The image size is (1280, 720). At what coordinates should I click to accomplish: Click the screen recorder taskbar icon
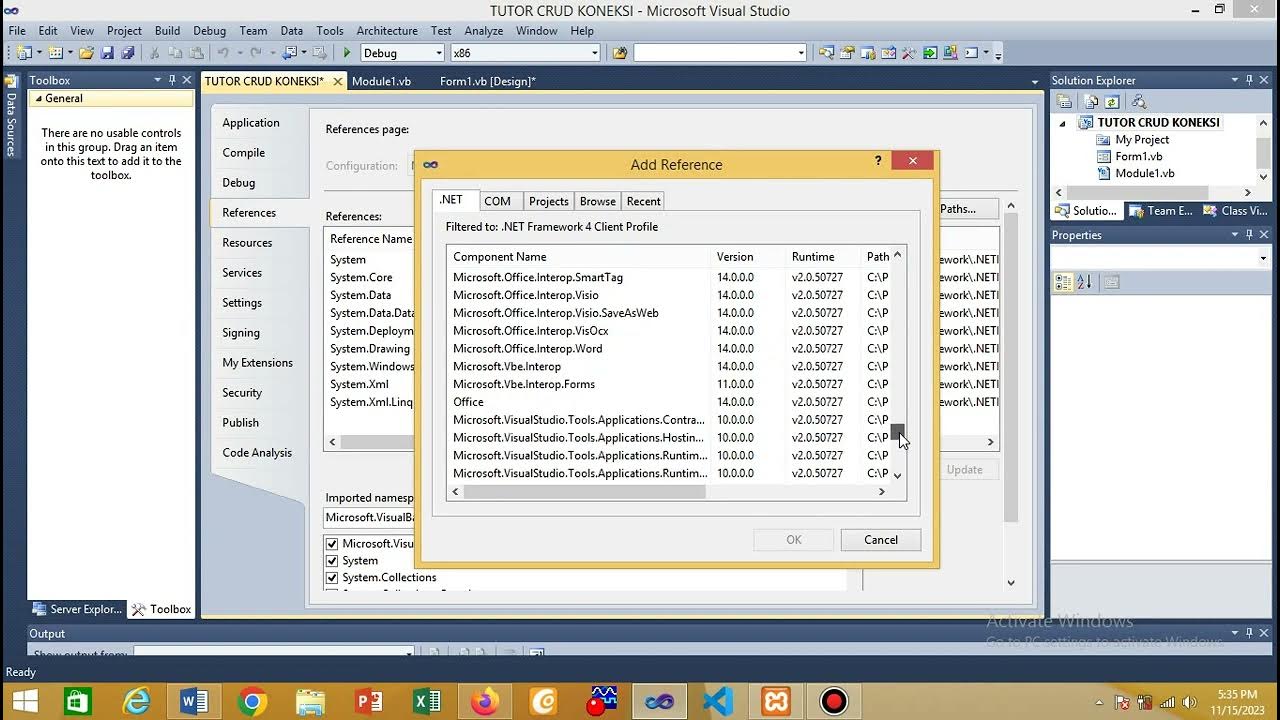point(834,701)
